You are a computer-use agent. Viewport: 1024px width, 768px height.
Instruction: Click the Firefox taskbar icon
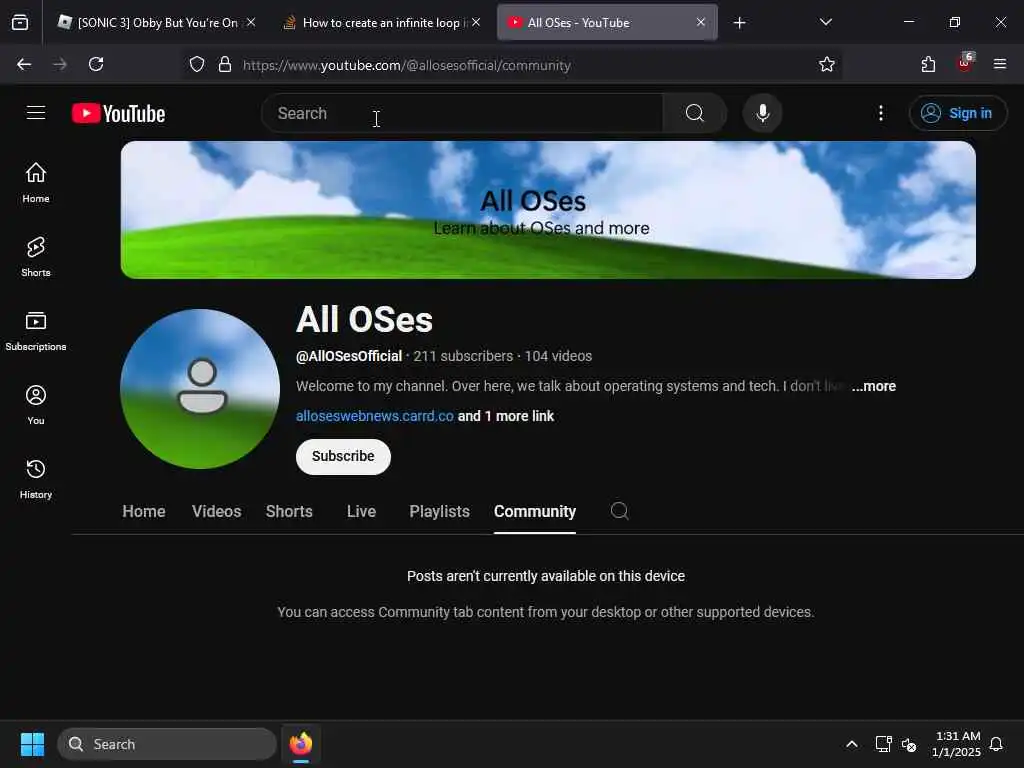pyautogui.click(x=301, y=744)
